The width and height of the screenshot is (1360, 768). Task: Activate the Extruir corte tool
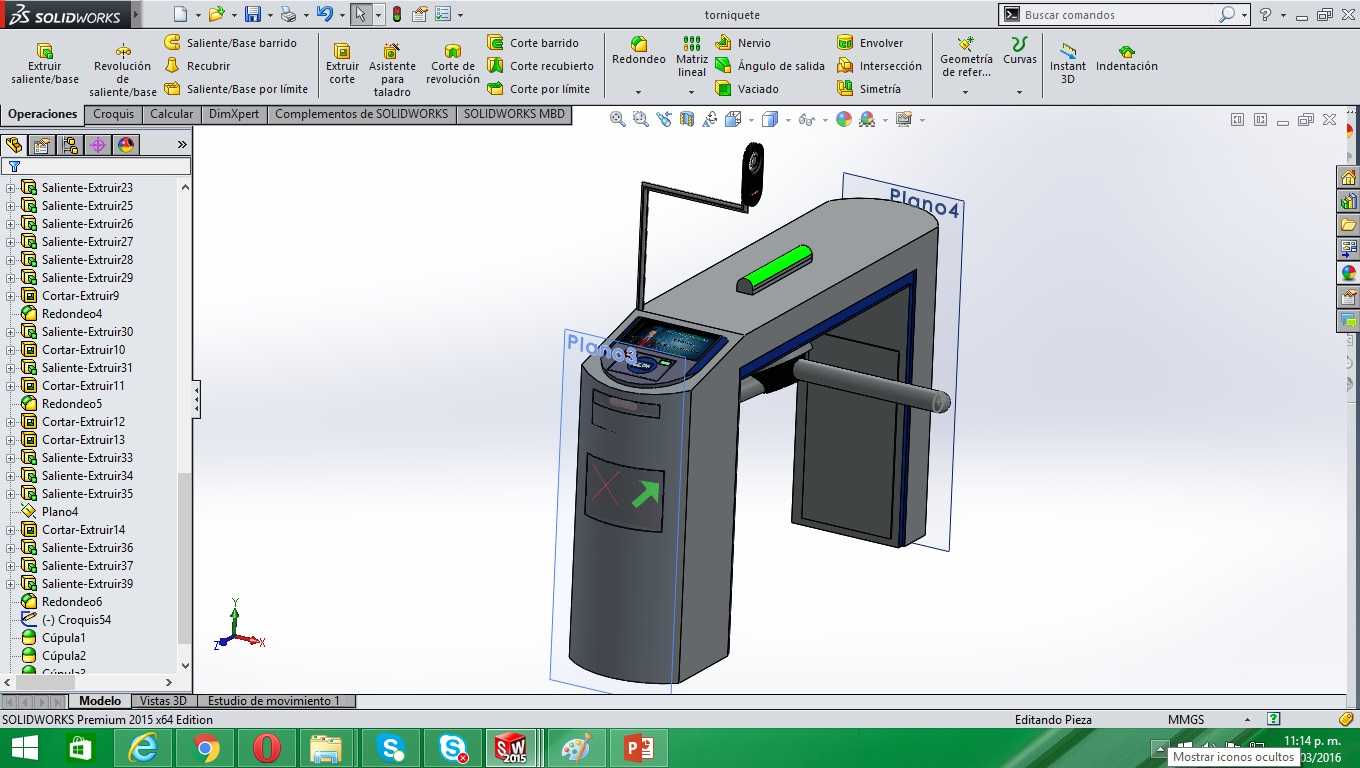tap(342, 64)
